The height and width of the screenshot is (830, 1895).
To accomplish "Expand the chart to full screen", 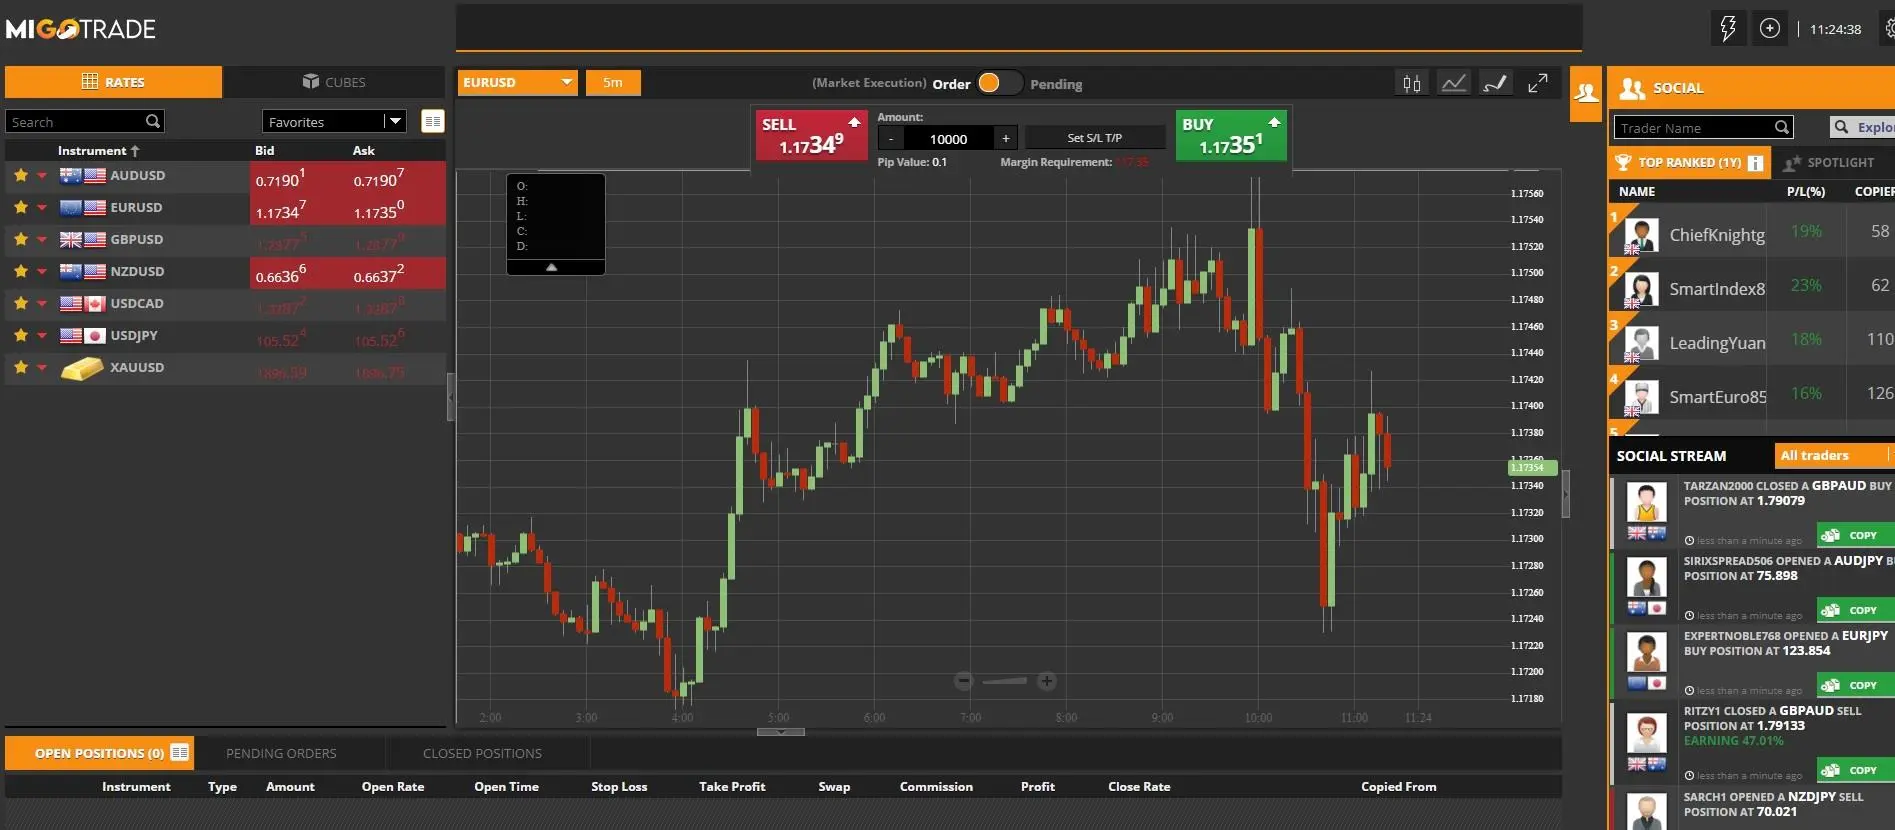I will coord(1538,83).
